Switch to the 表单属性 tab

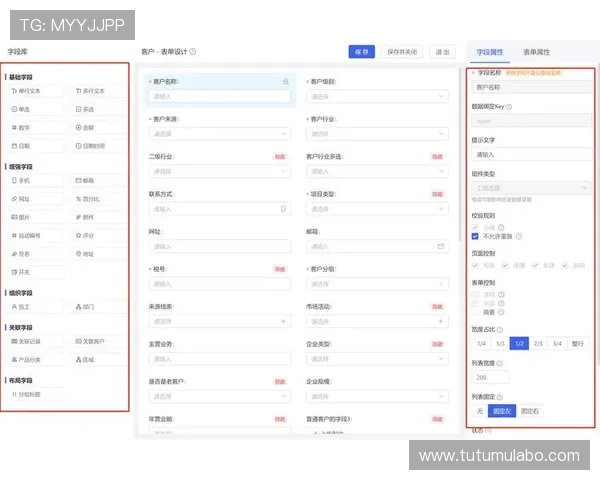(536, 52)
